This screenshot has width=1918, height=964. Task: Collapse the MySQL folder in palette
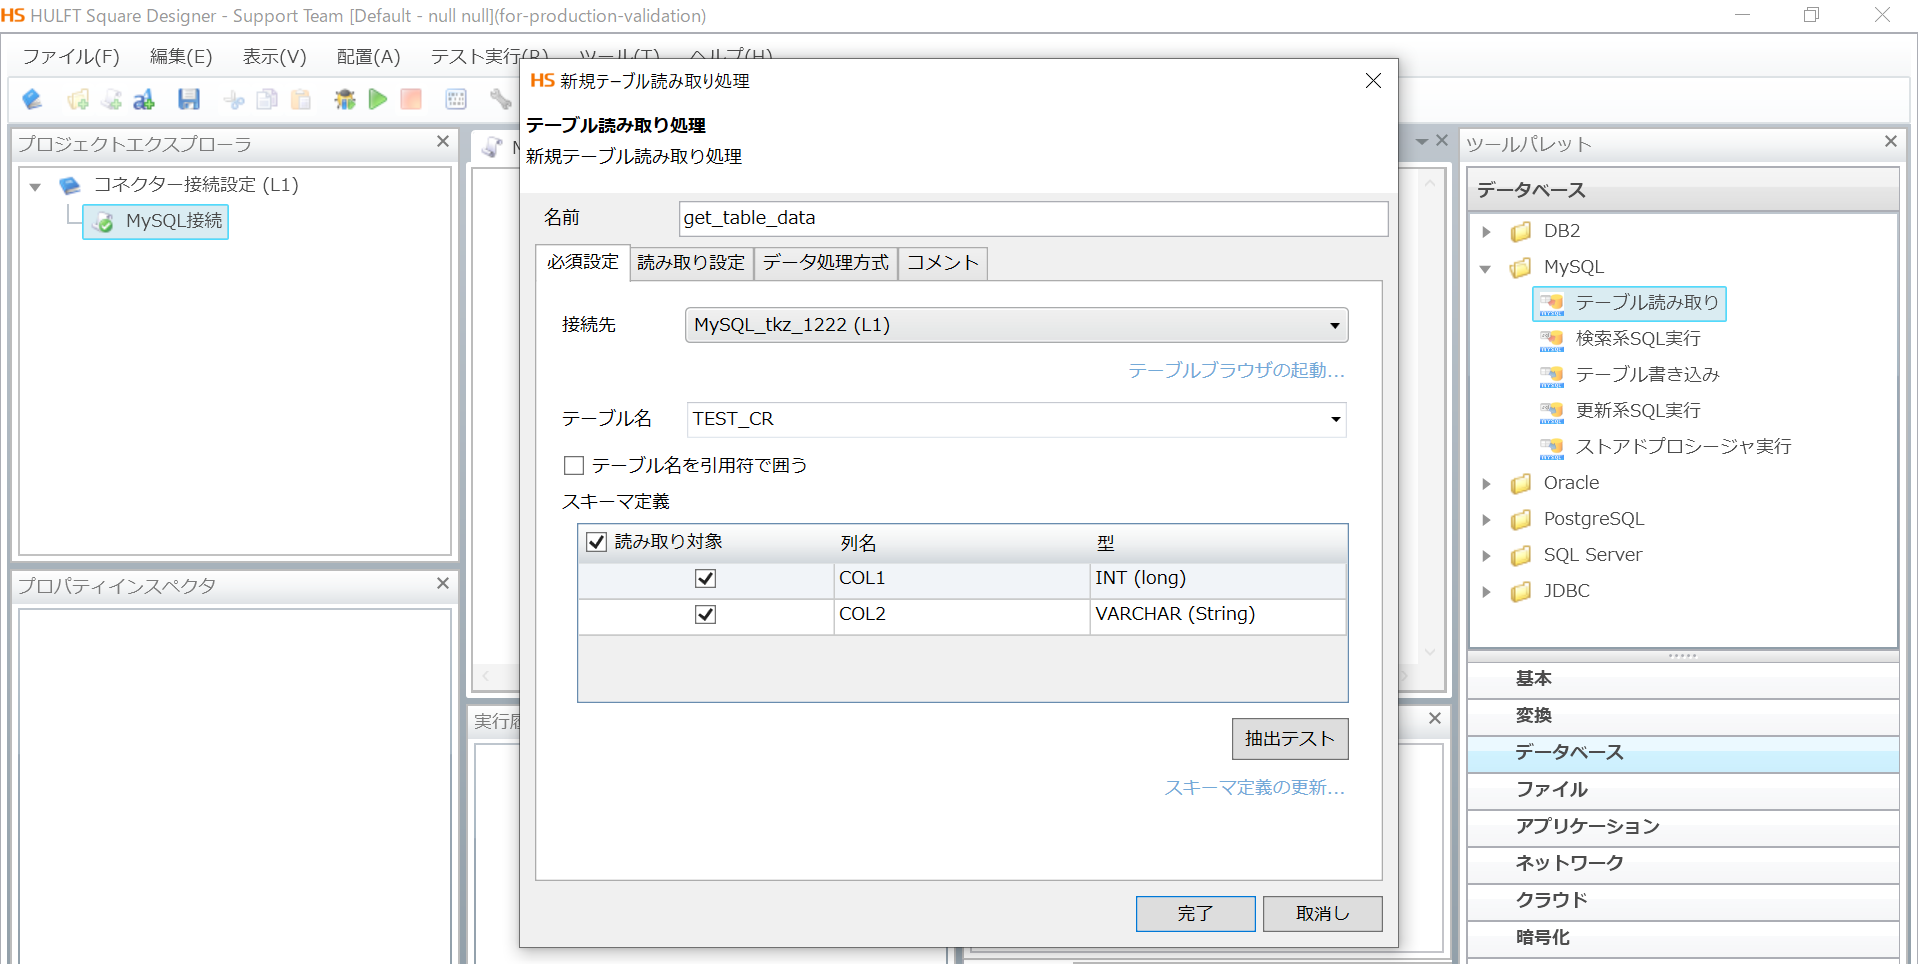[1486, 268]
